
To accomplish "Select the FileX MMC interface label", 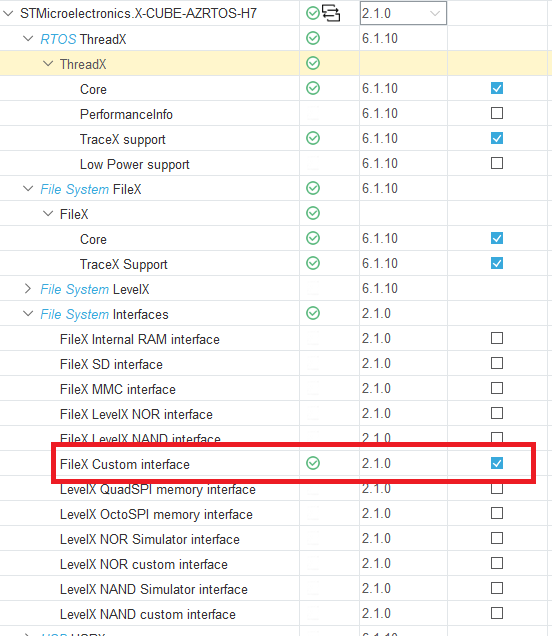I will pos(118,389).
